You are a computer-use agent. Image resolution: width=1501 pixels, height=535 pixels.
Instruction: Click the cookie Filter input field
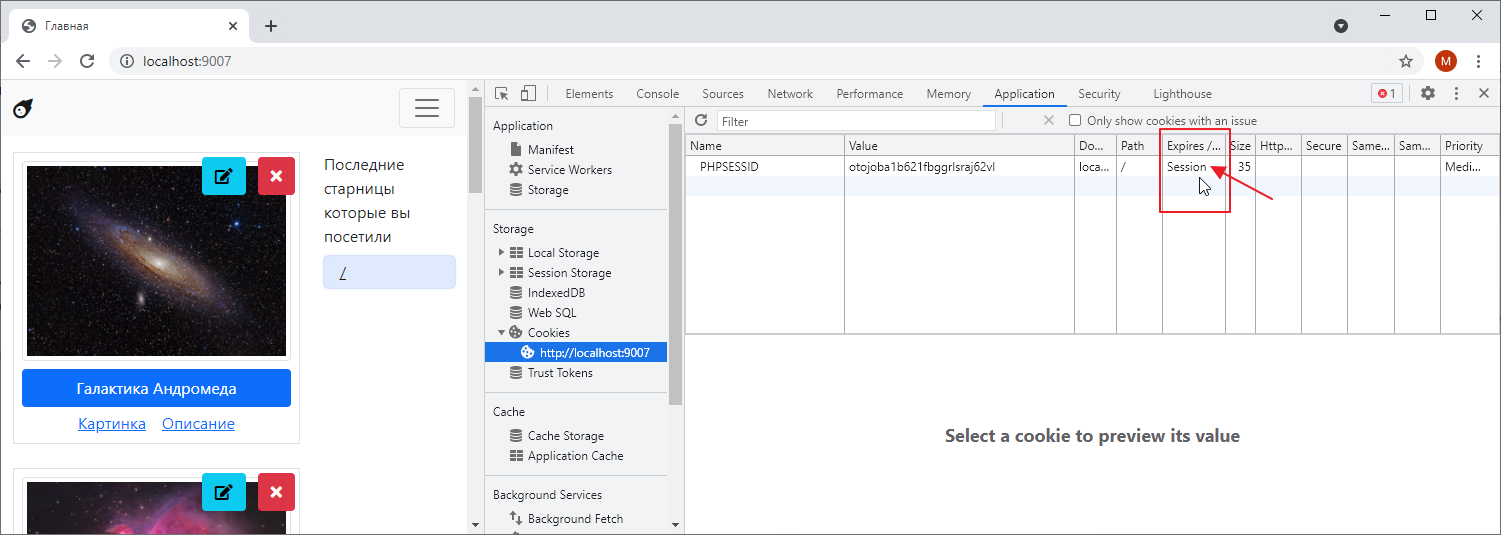(x=856, y=121)
